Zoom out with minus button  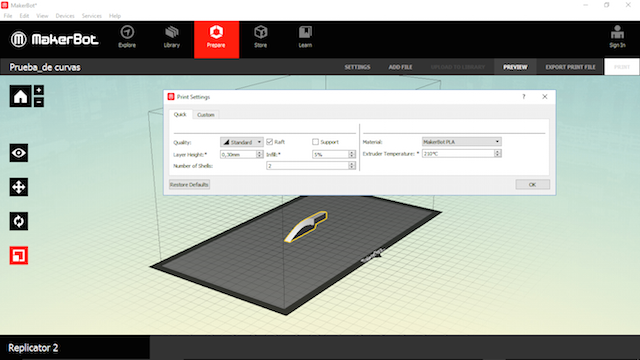[39, 102]
